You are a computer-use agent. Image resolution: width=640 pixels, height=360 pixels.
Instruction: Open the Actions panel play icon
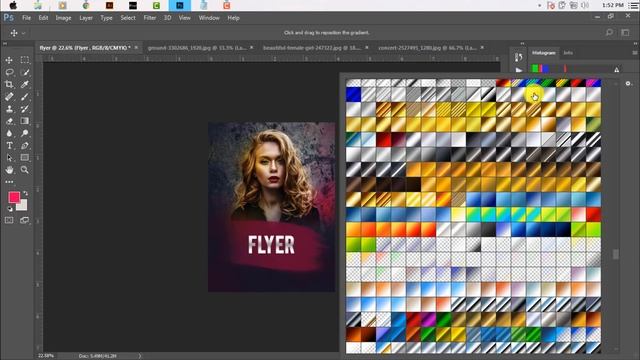click(518, 70)
